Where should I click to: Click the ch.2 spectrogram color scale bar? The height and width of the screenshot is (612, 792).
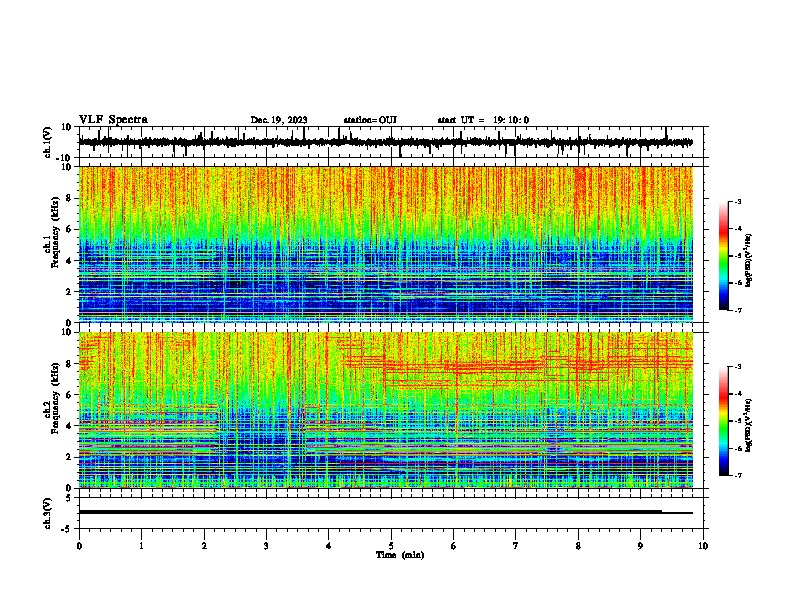pos(724,421)
